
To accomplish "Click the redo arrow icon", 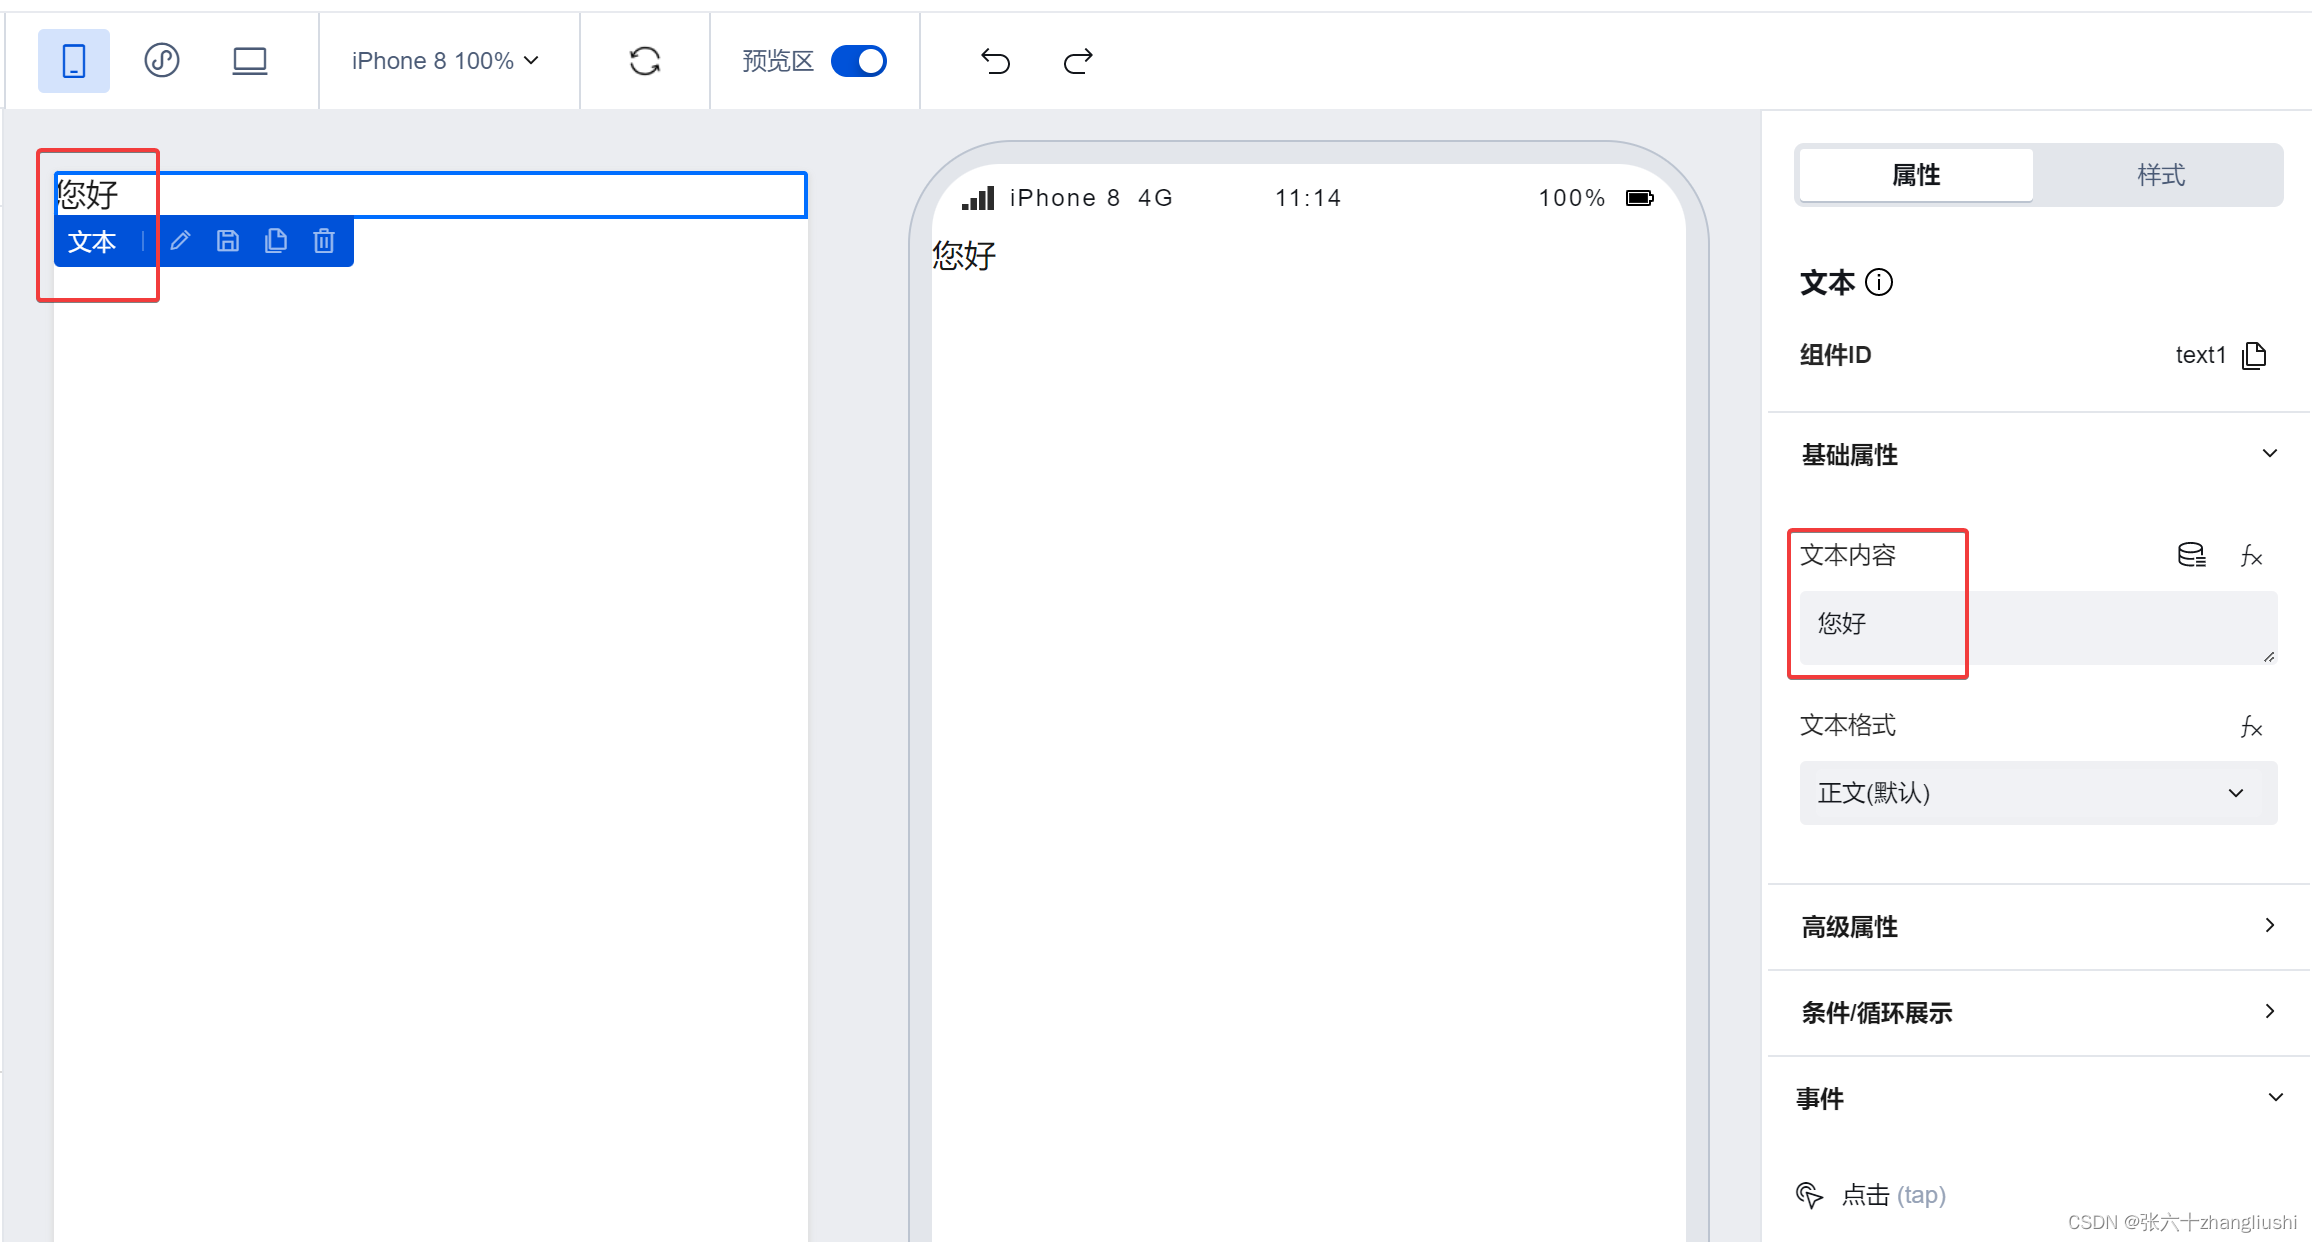I will click(x=1078, y=61).
